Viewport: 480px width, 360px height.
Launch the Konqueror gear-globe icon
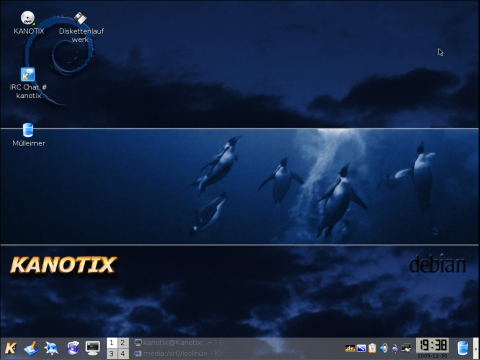click(52, 348)
